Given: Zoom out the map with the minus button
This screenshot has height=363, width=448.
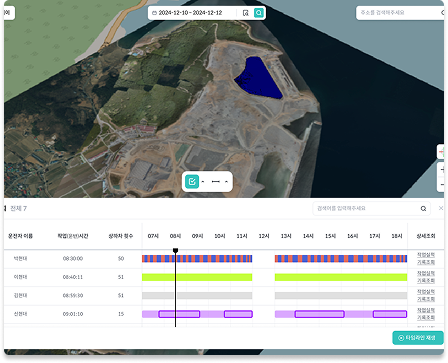Looking at the screenshot, I should pos(442,184).
